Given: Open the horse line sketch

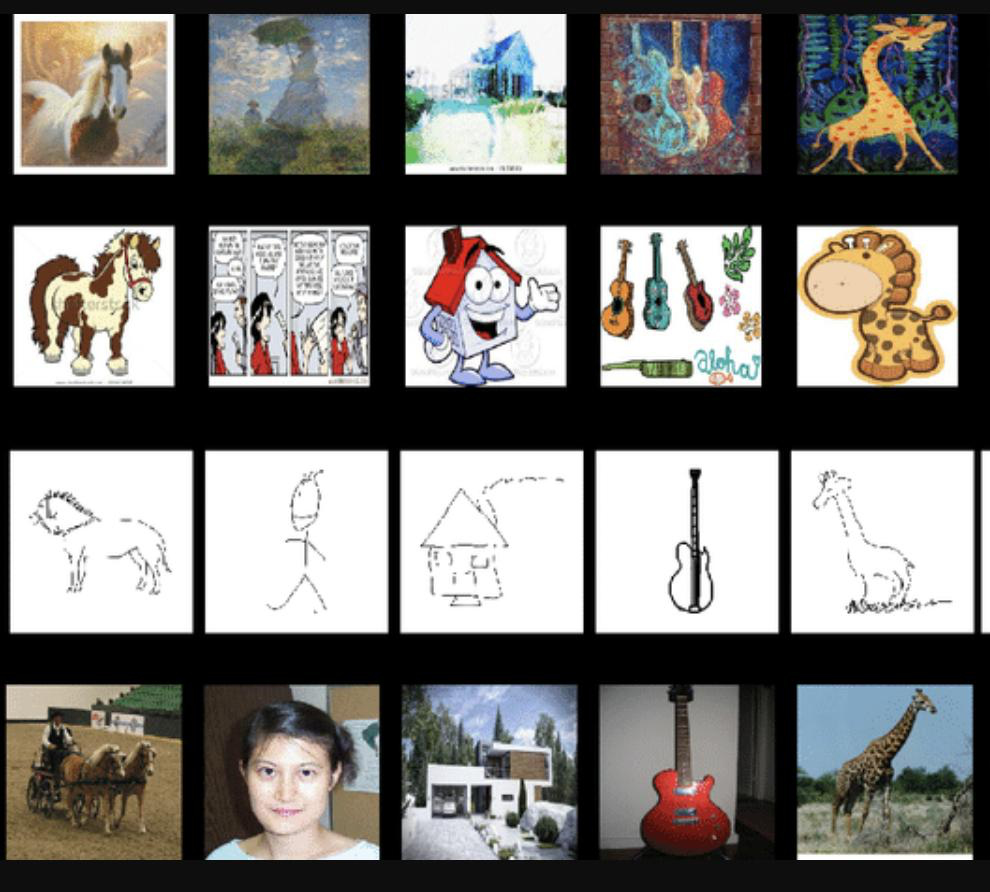Looking at the screenshot, I should 101,542.
